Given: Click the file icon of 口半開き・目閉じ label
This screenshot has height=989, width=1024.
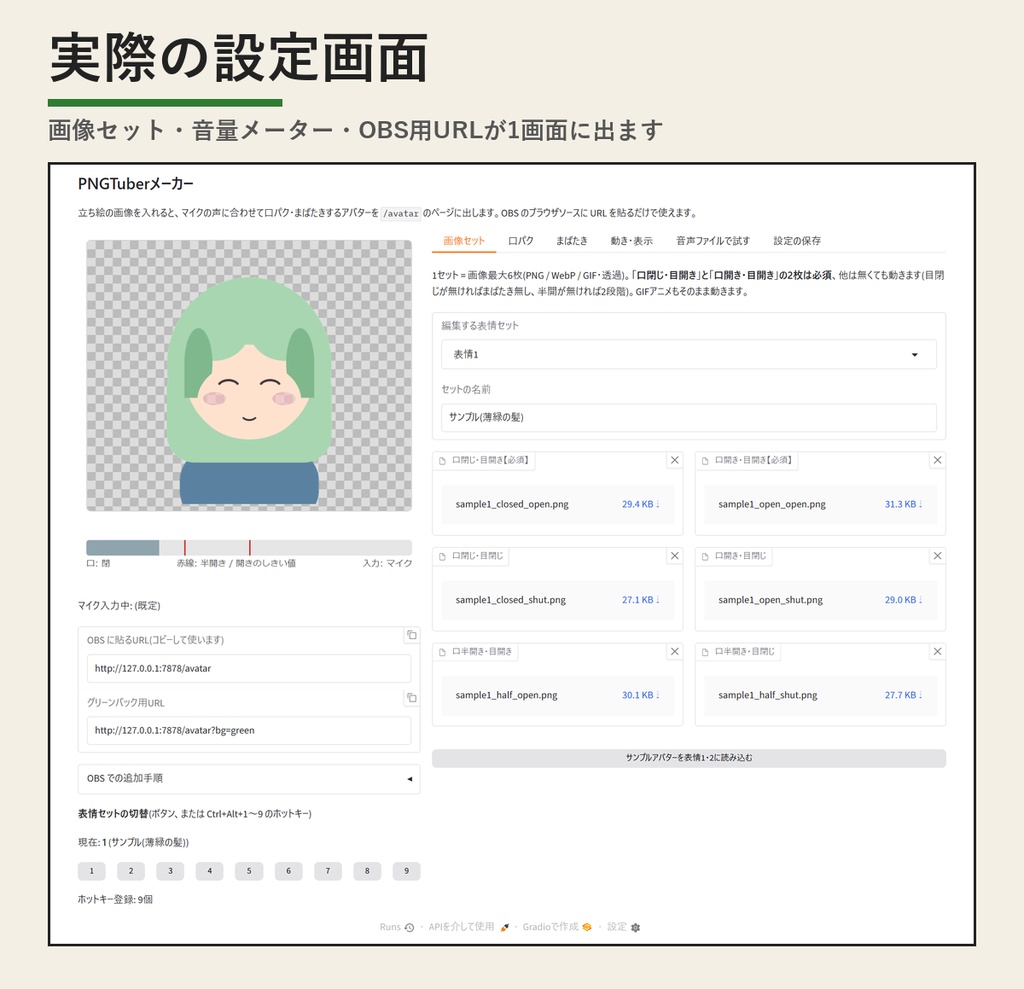Looking at the screenshot, I should 705,652.
